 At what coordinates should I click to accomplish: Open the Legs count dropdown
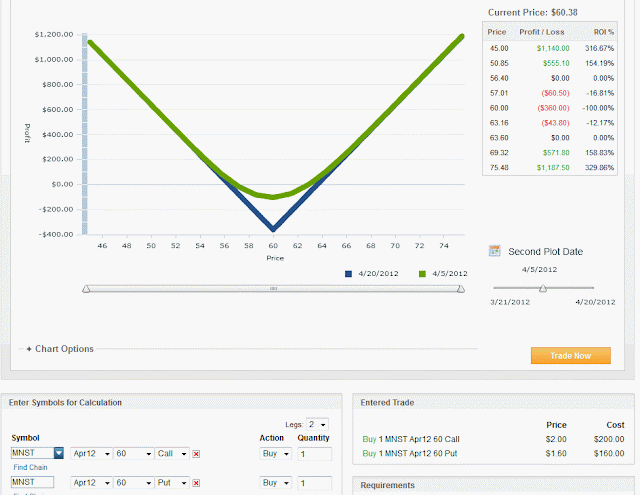pos(317,424)
